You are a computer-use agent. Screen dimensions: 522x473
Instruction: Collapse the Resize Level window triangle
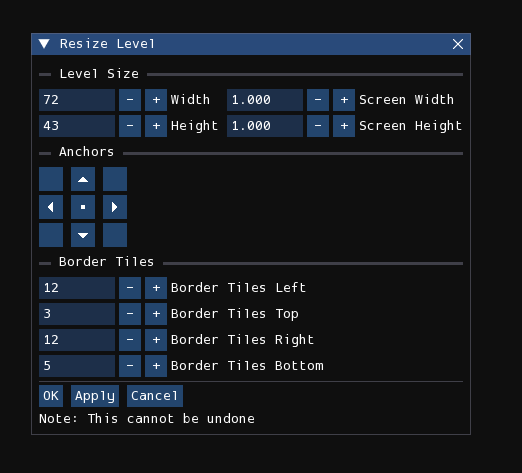pyautogui.click(x=44, y=44)
